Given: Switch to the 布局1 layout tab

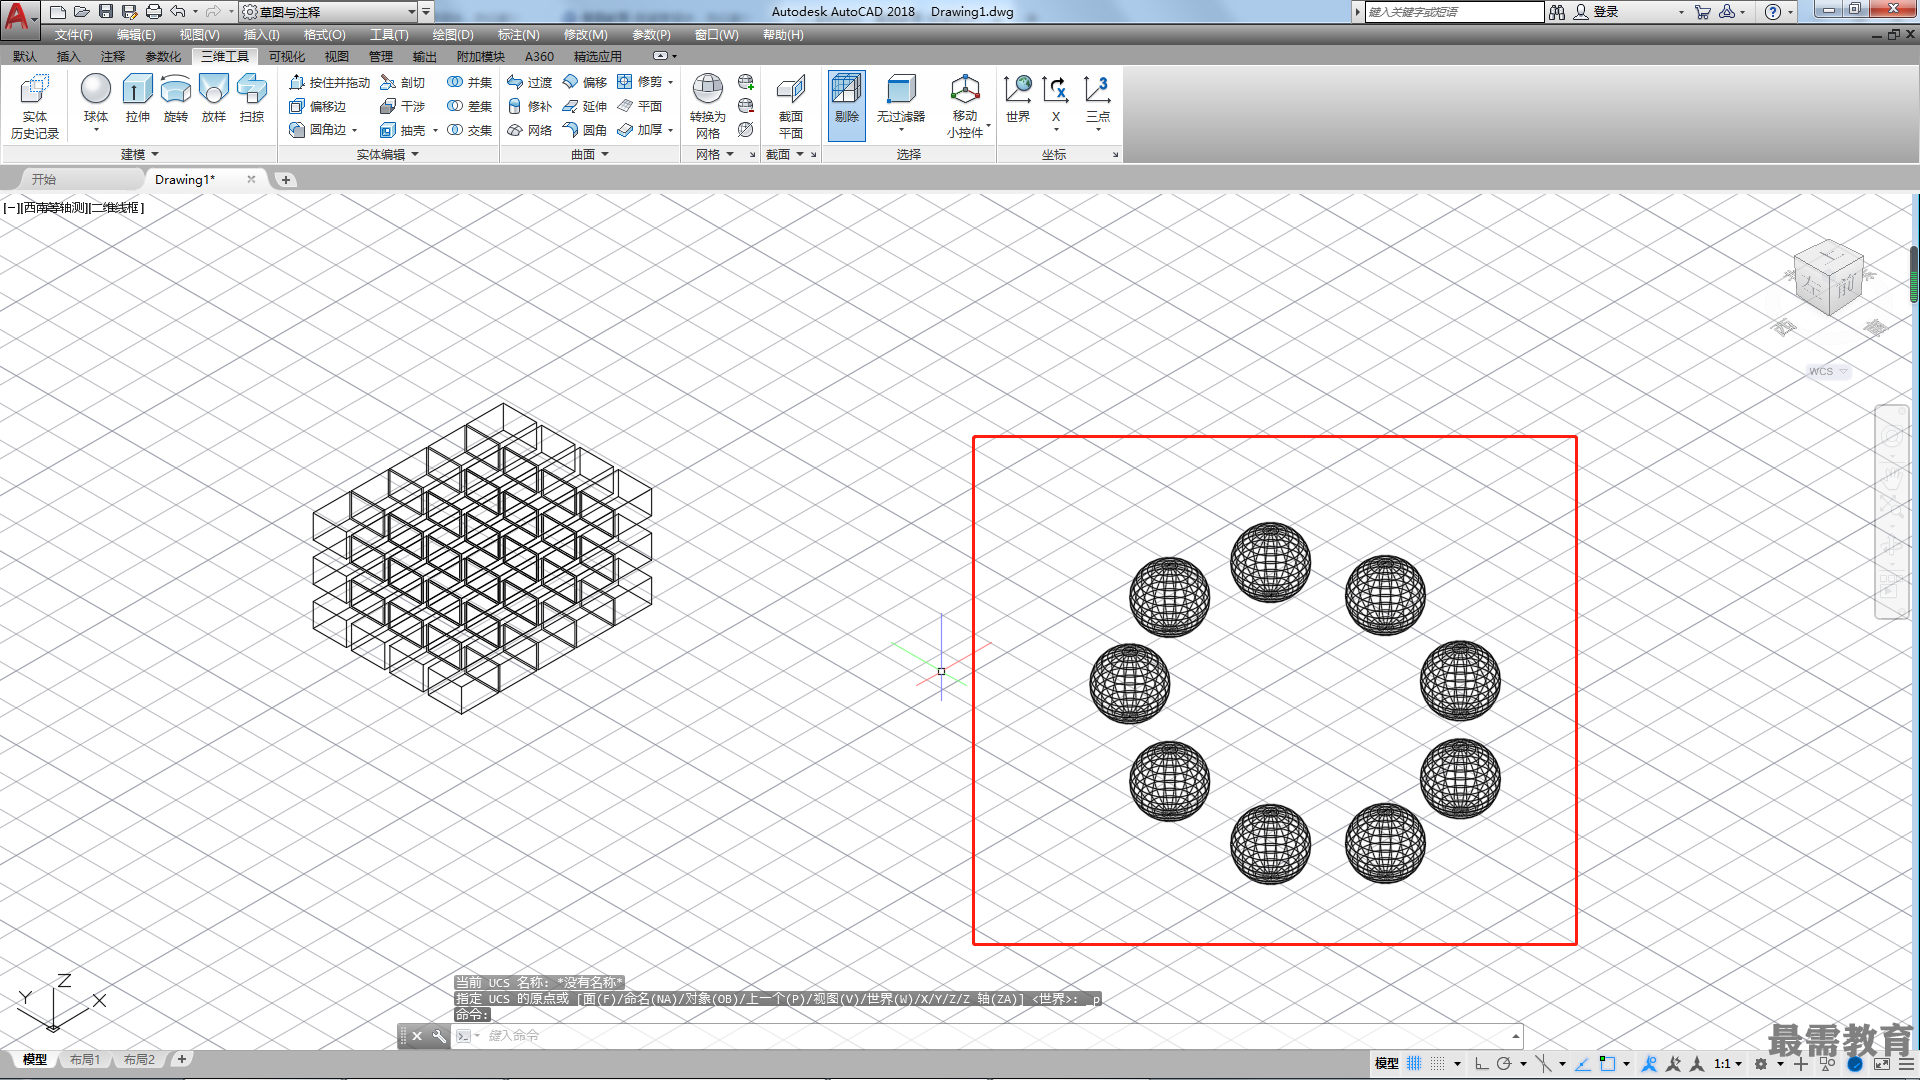Looking at the screenshot, I should (85, 1059).
